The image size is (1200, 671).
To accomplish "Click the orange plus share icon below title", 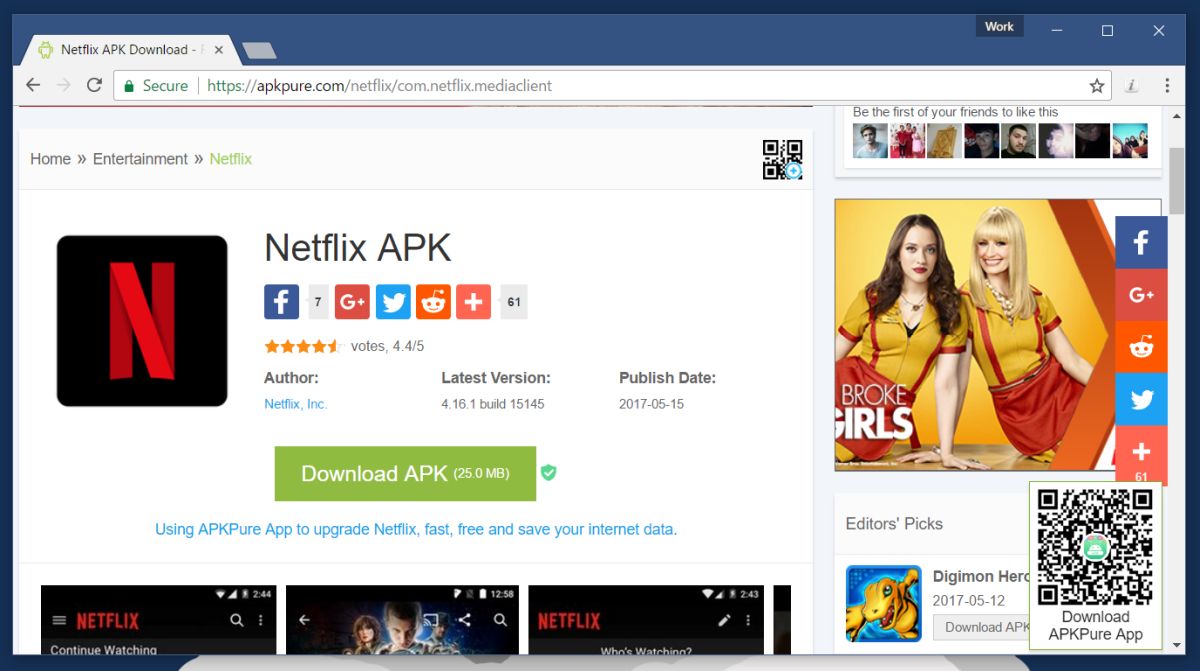I will click(x=473, y=302).
